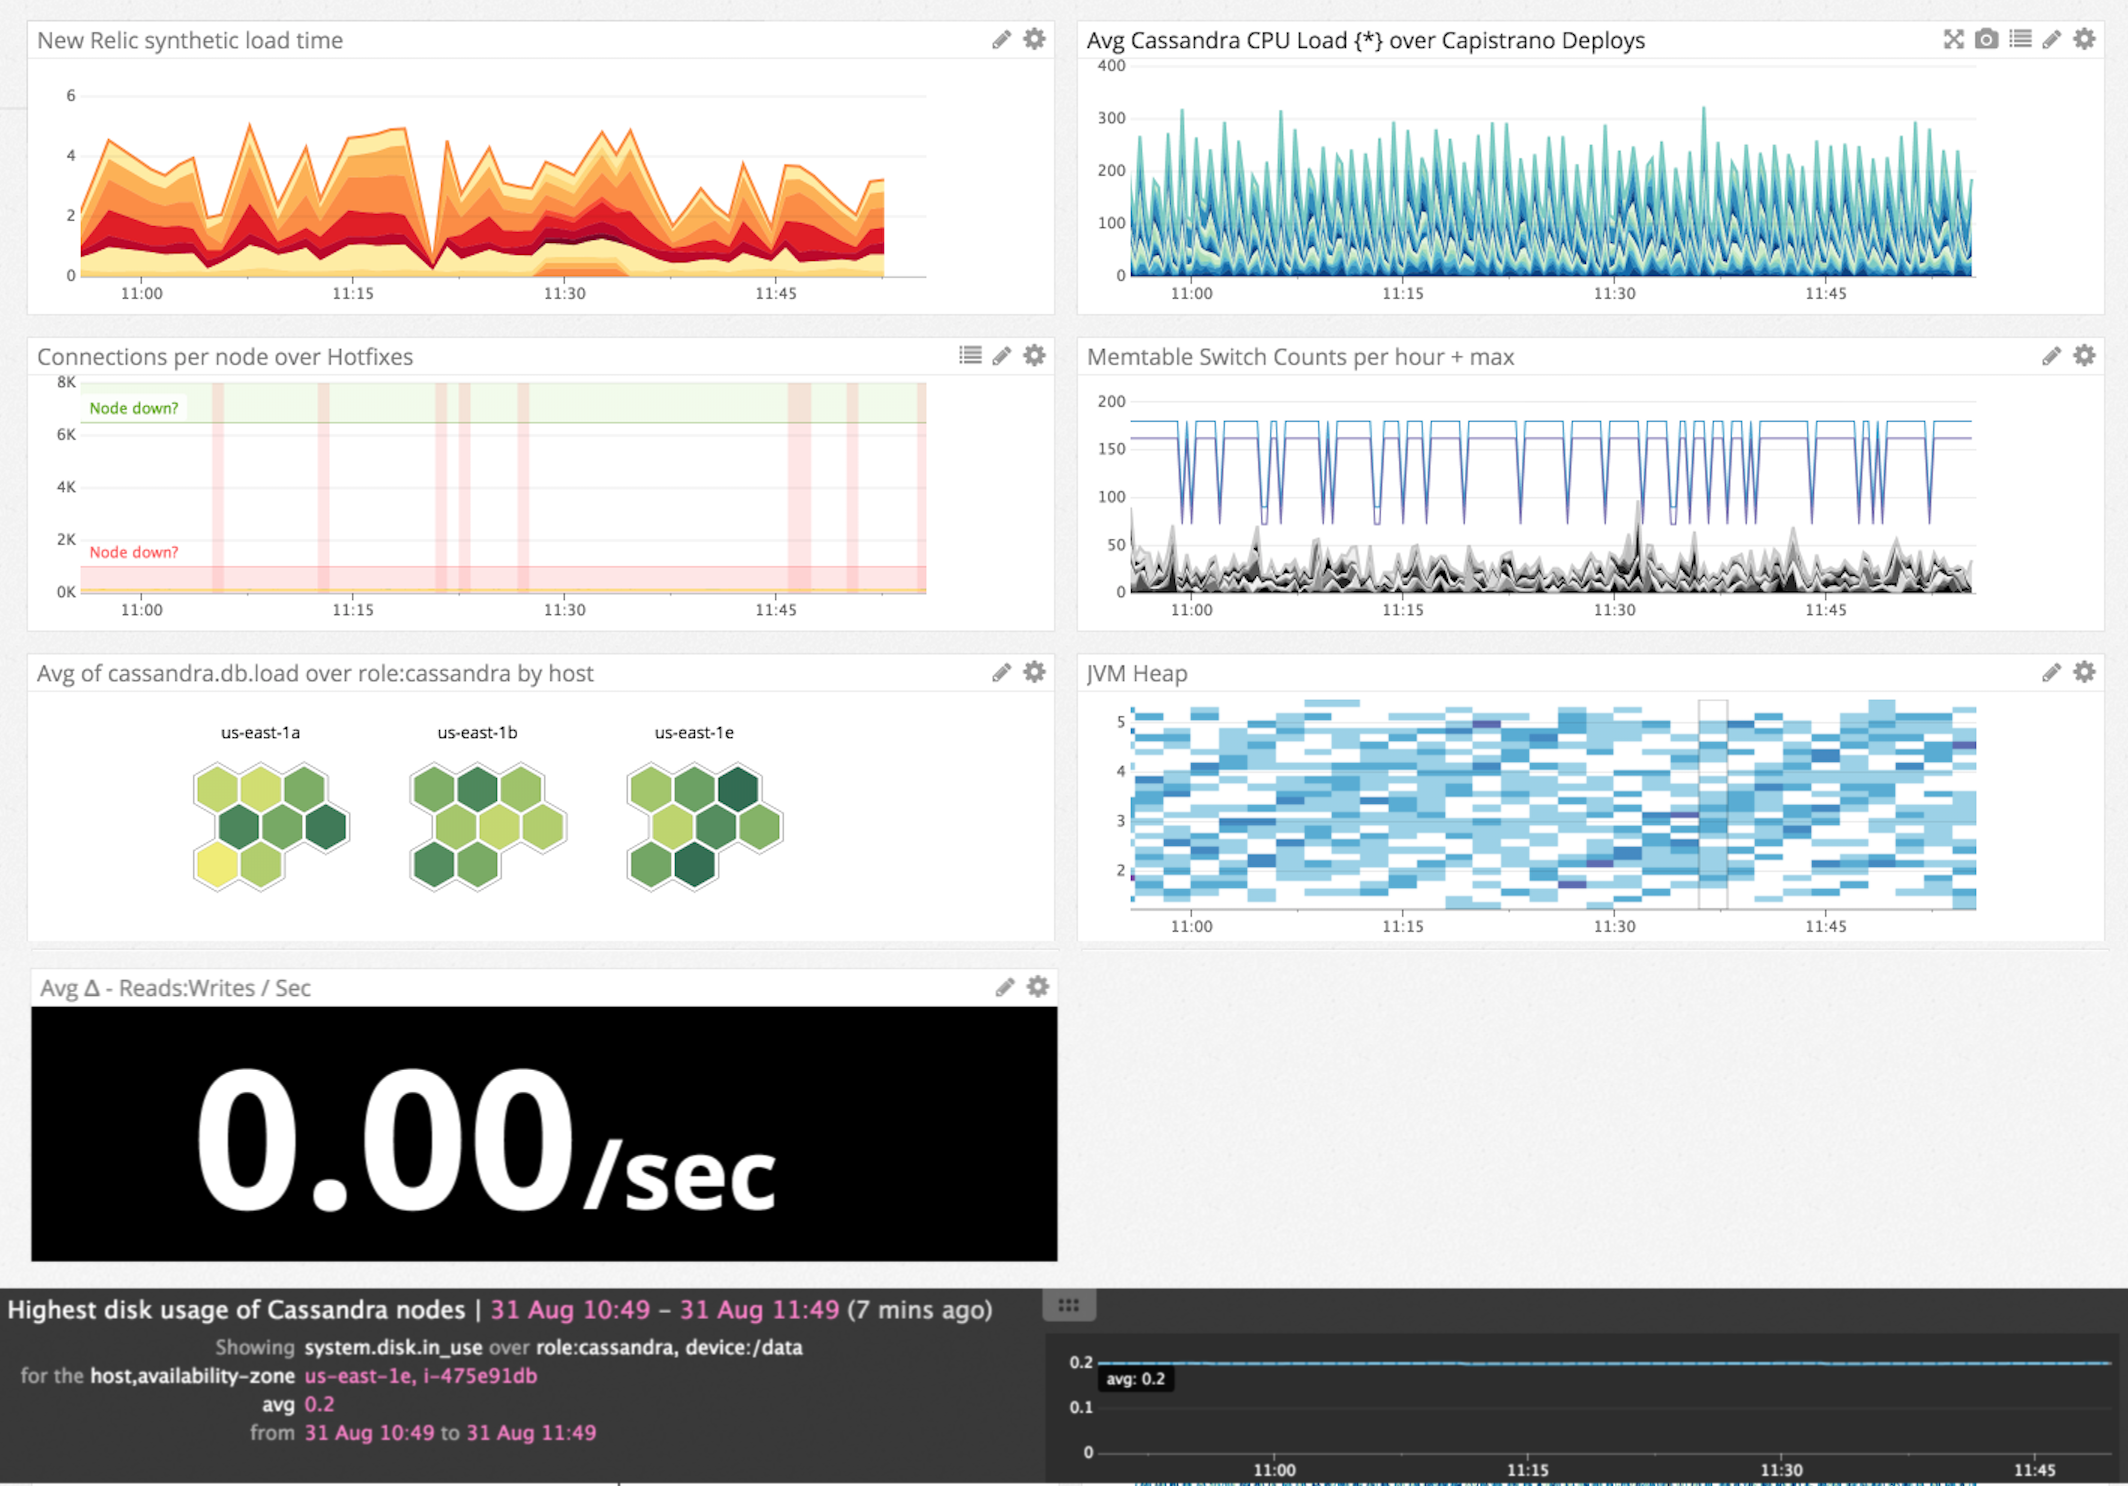Screen dimensions: 2128x1486
Task: Open the start time link 31 Aug 10:49
Action: pos(568,1309)
